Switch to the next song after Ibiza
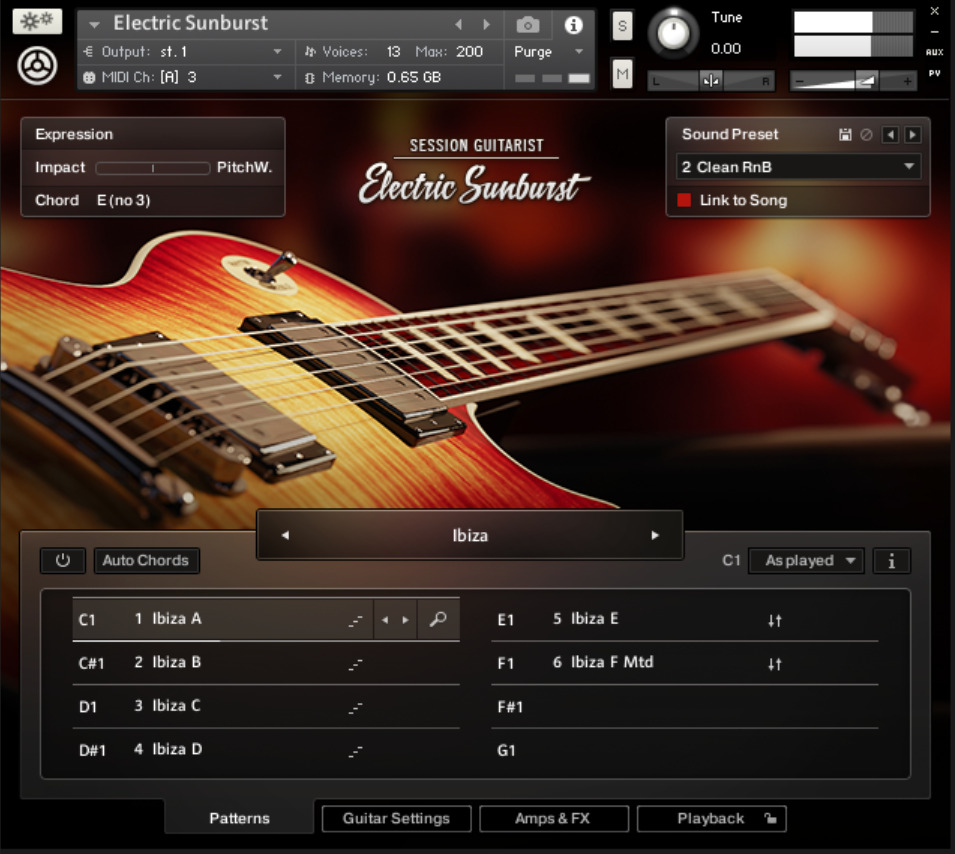955x854 pixels. (x=655, y=535)
